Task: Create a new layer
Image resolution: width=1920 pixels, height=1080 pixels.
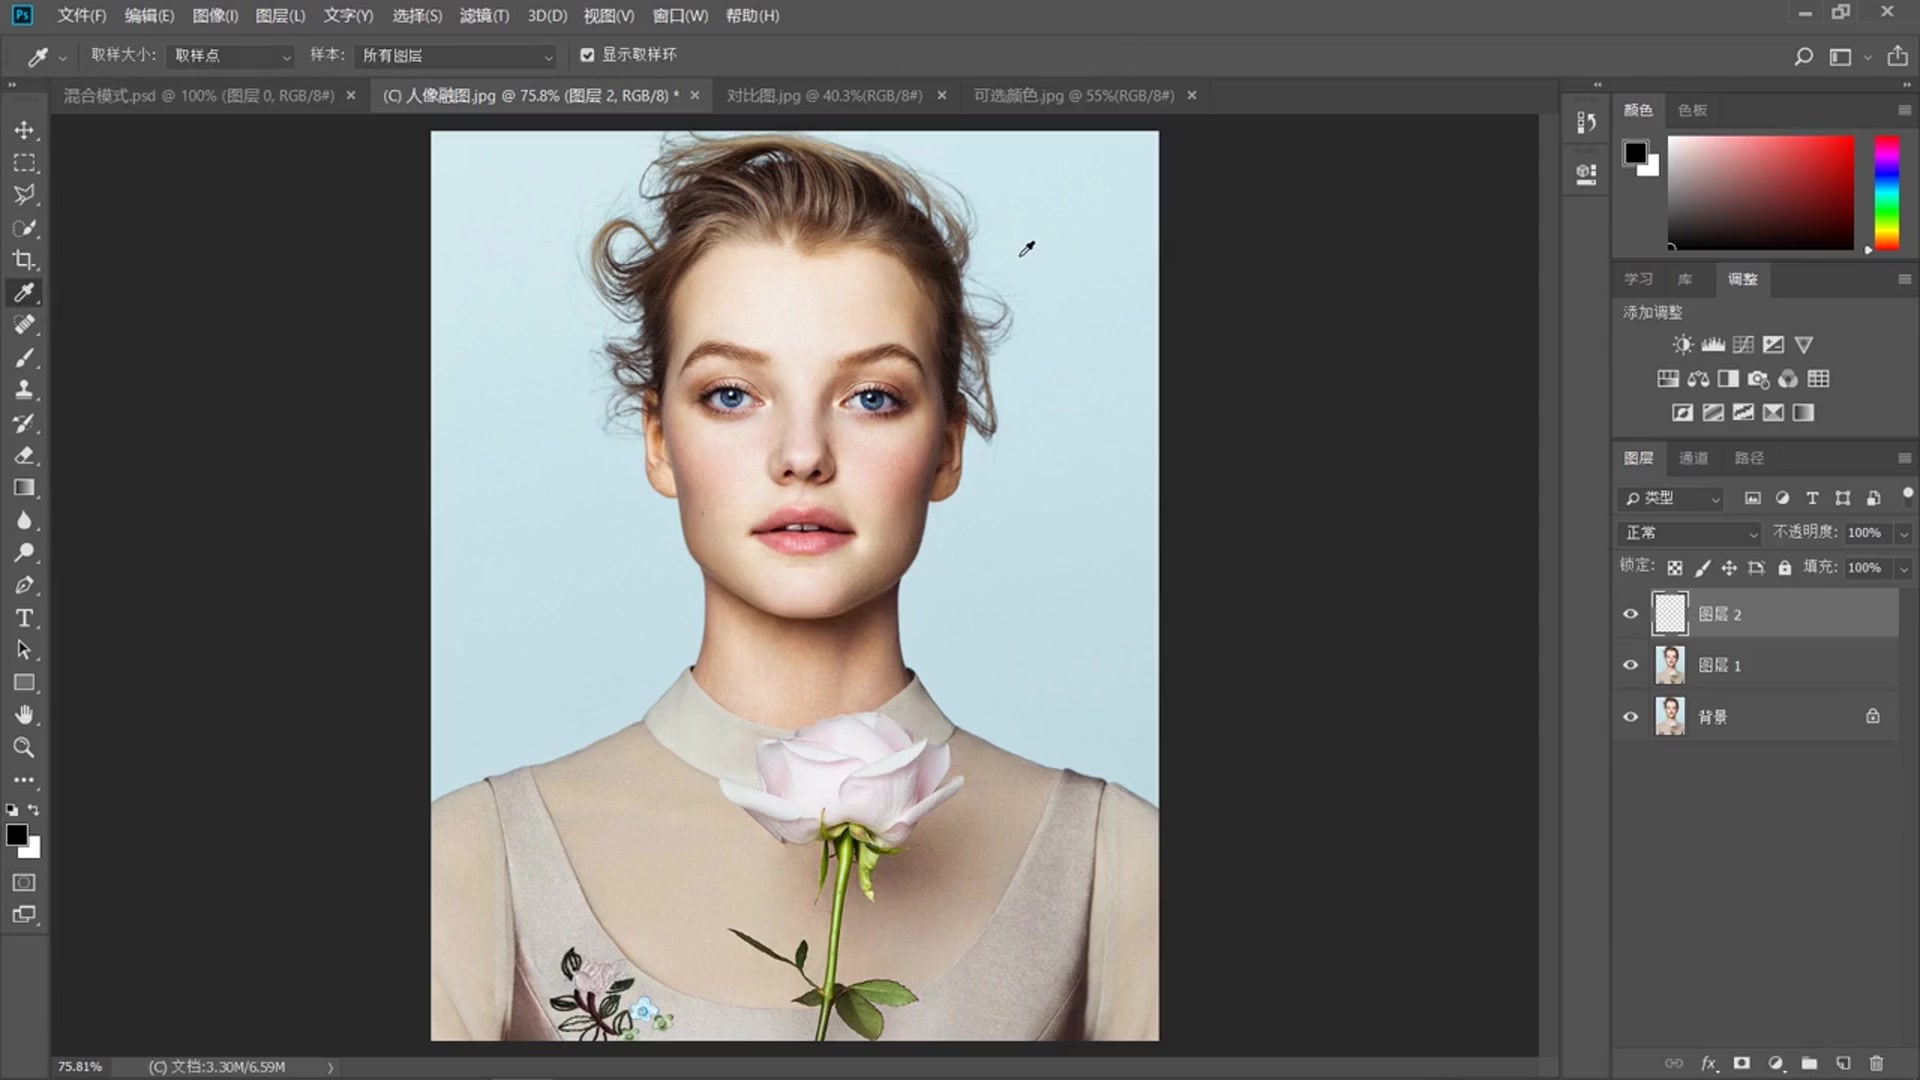Action: (1843, 1063)
